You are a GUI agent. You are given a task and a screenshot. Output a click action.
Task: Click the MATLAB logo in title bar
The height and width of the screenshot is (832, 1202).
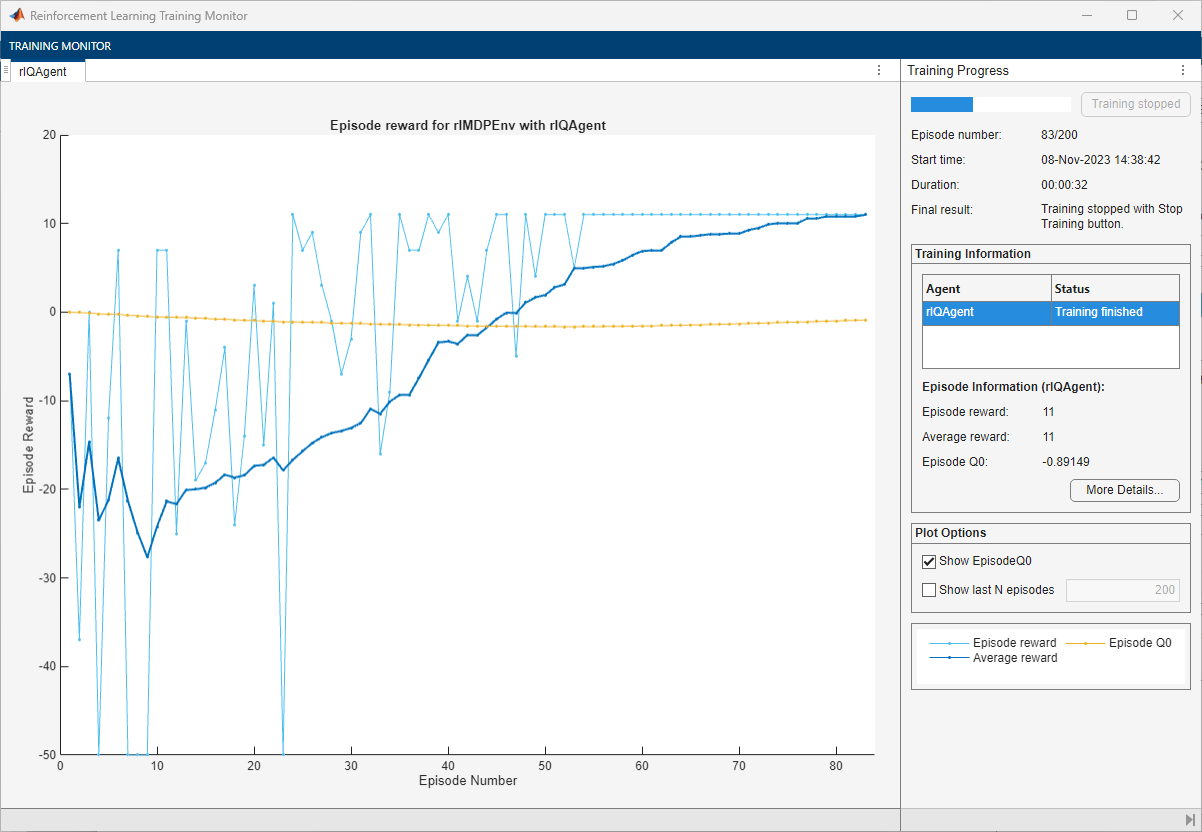click(x=17, y=16)
